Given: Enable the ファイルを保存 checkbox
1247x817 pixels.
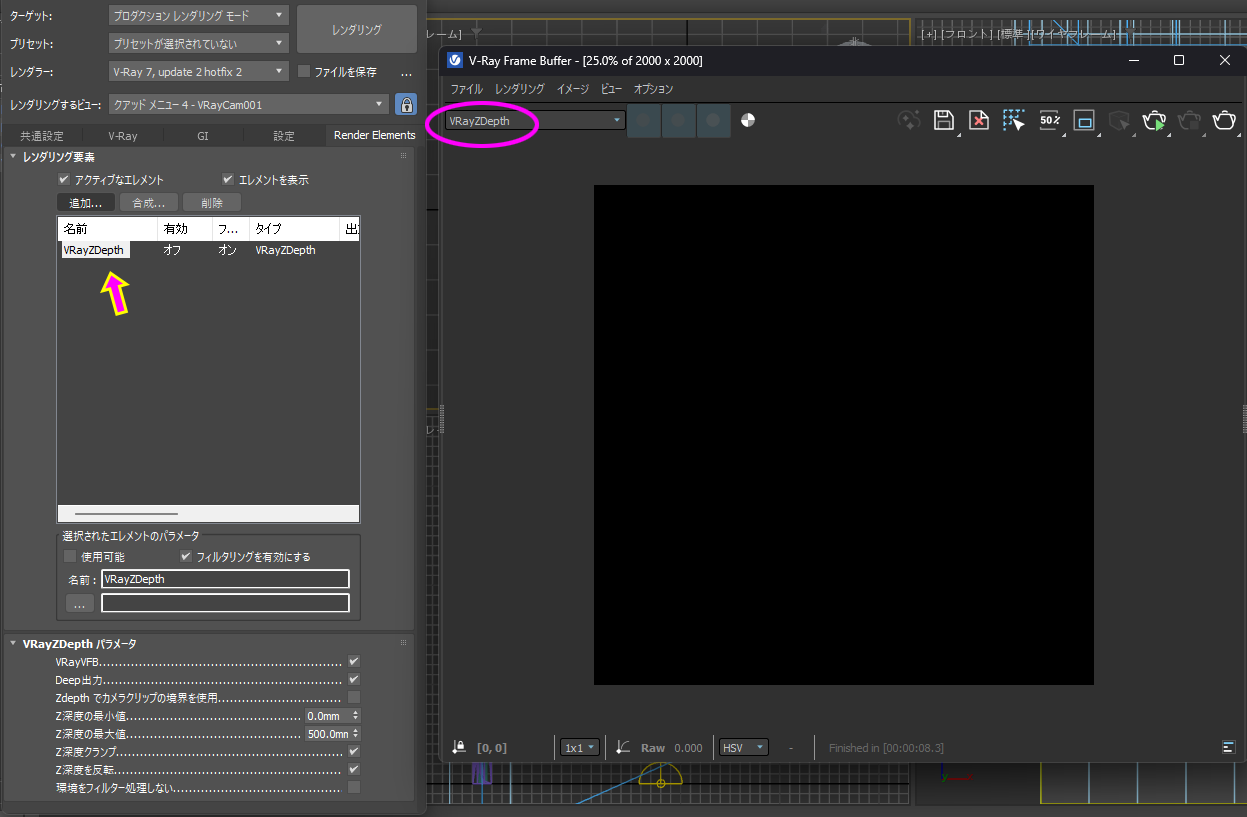Looking at the screenshot, I should (x=305, y=72).
